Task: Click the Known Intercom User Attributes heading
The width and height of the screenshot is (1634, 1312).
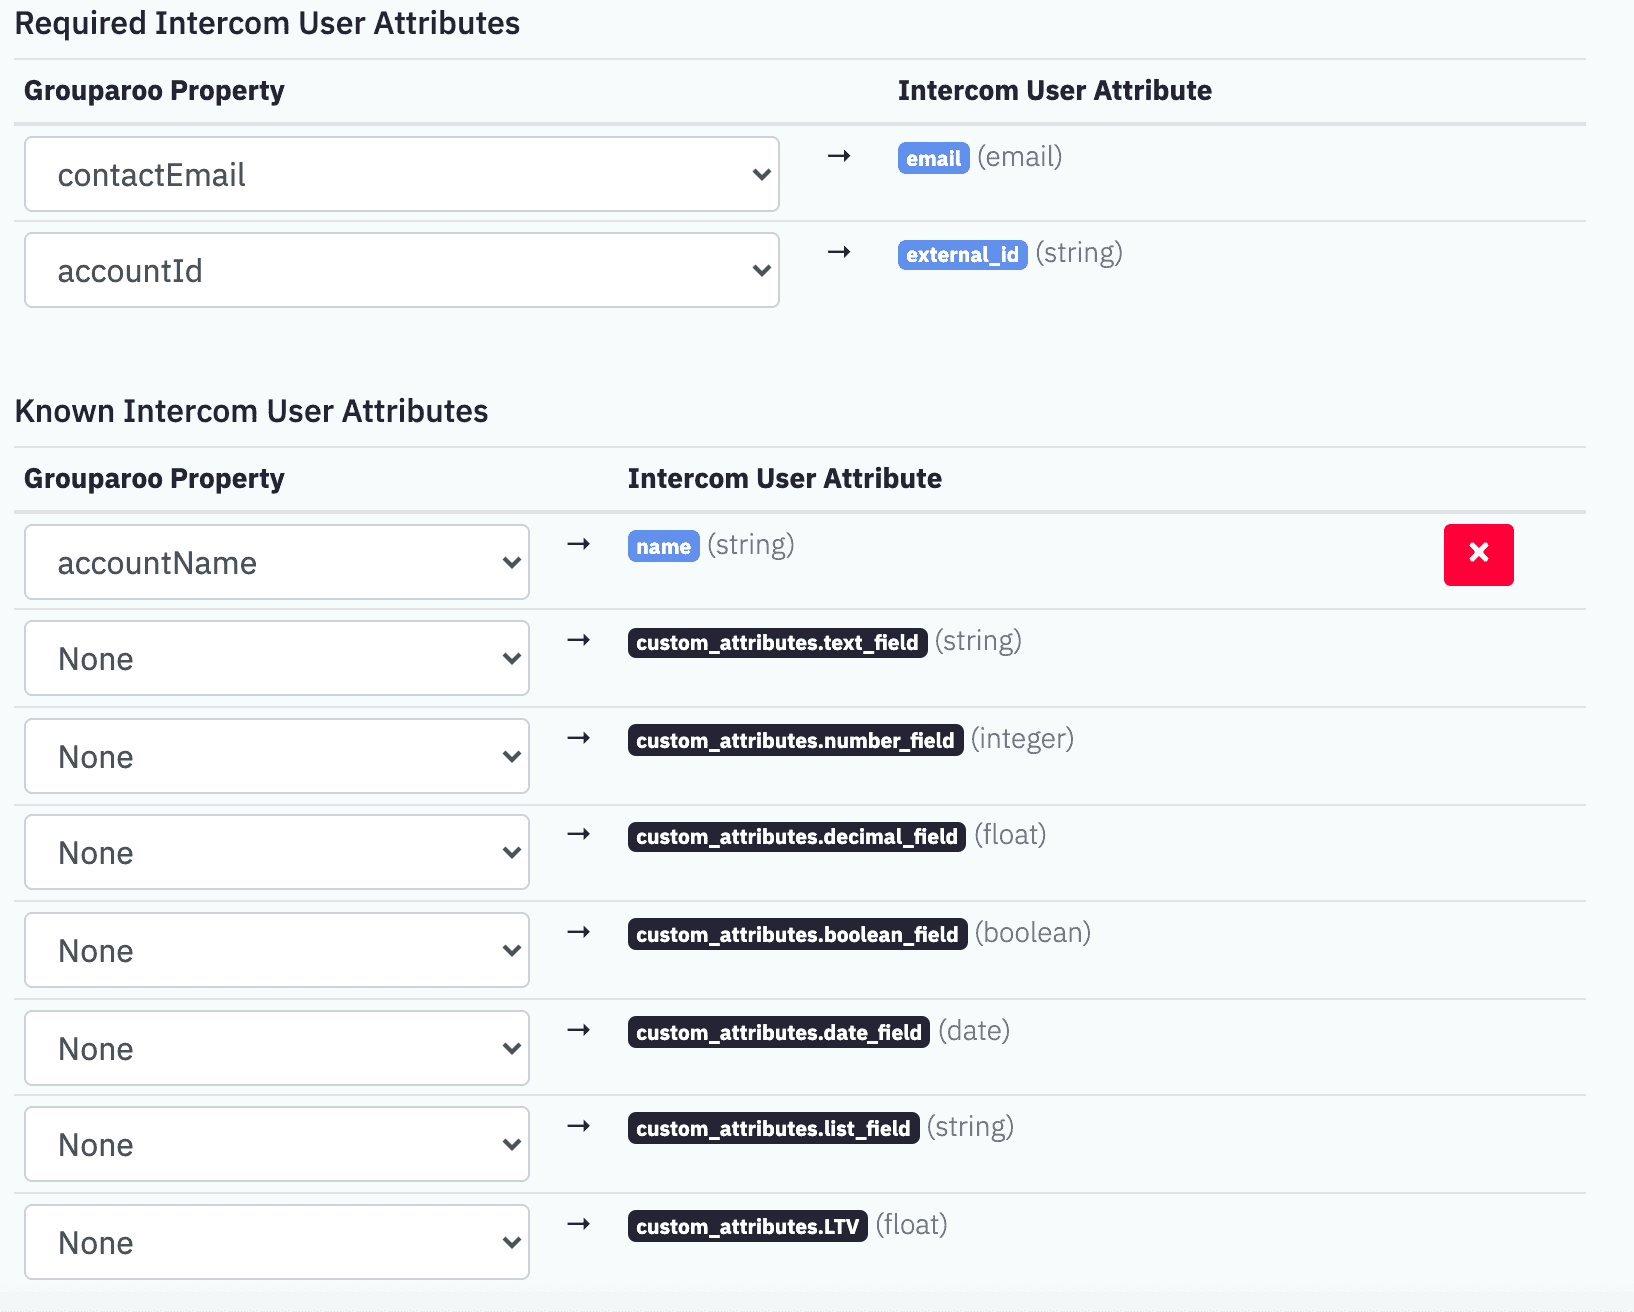Action: point(251,411)
